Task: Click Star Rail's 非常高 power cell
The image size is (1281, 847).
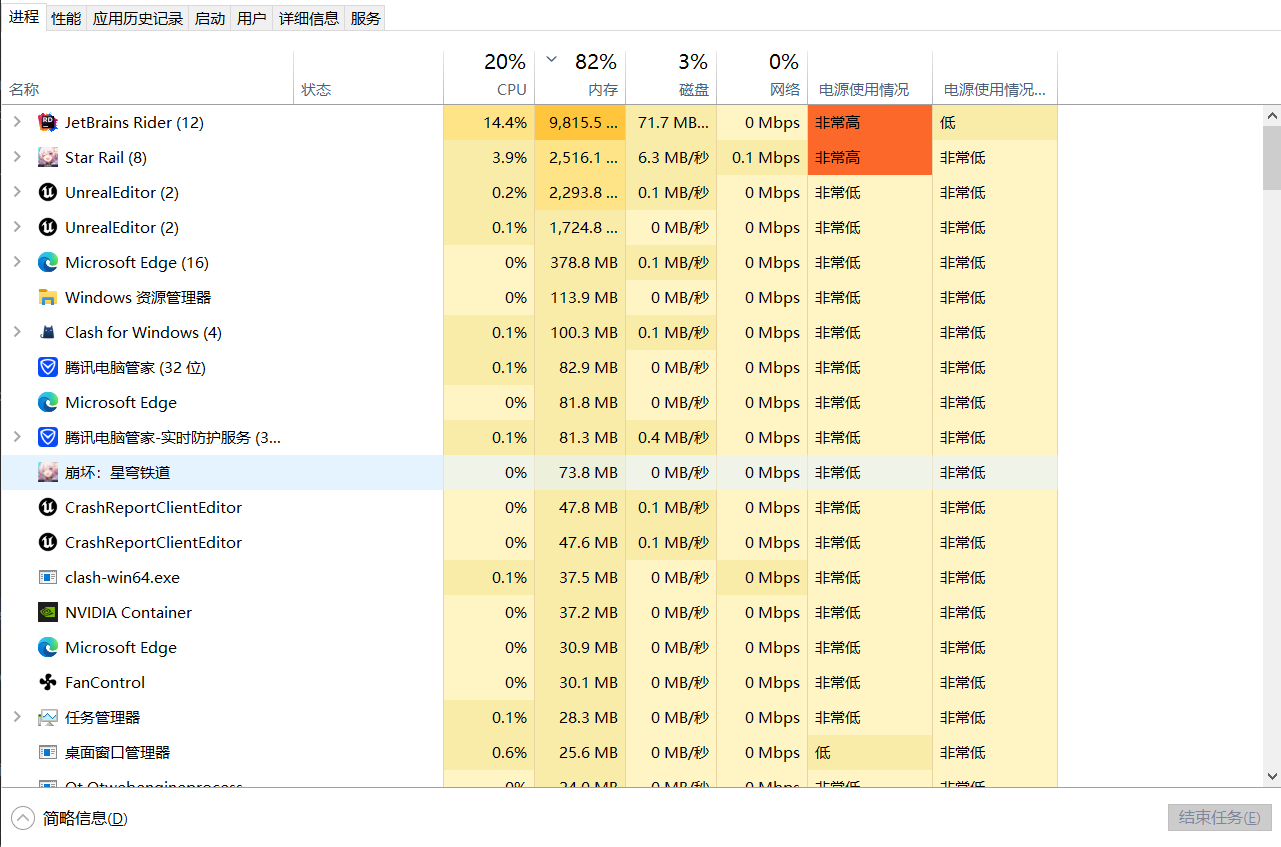Action: click(870, 157)
